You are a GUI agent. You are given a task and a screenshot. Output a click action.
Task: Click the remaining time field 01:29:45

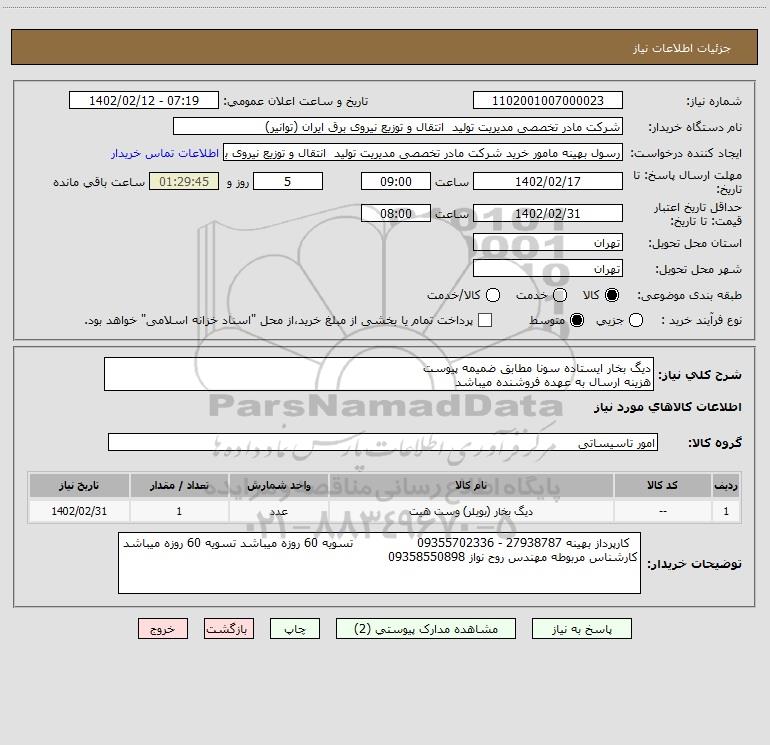(184, 181)
